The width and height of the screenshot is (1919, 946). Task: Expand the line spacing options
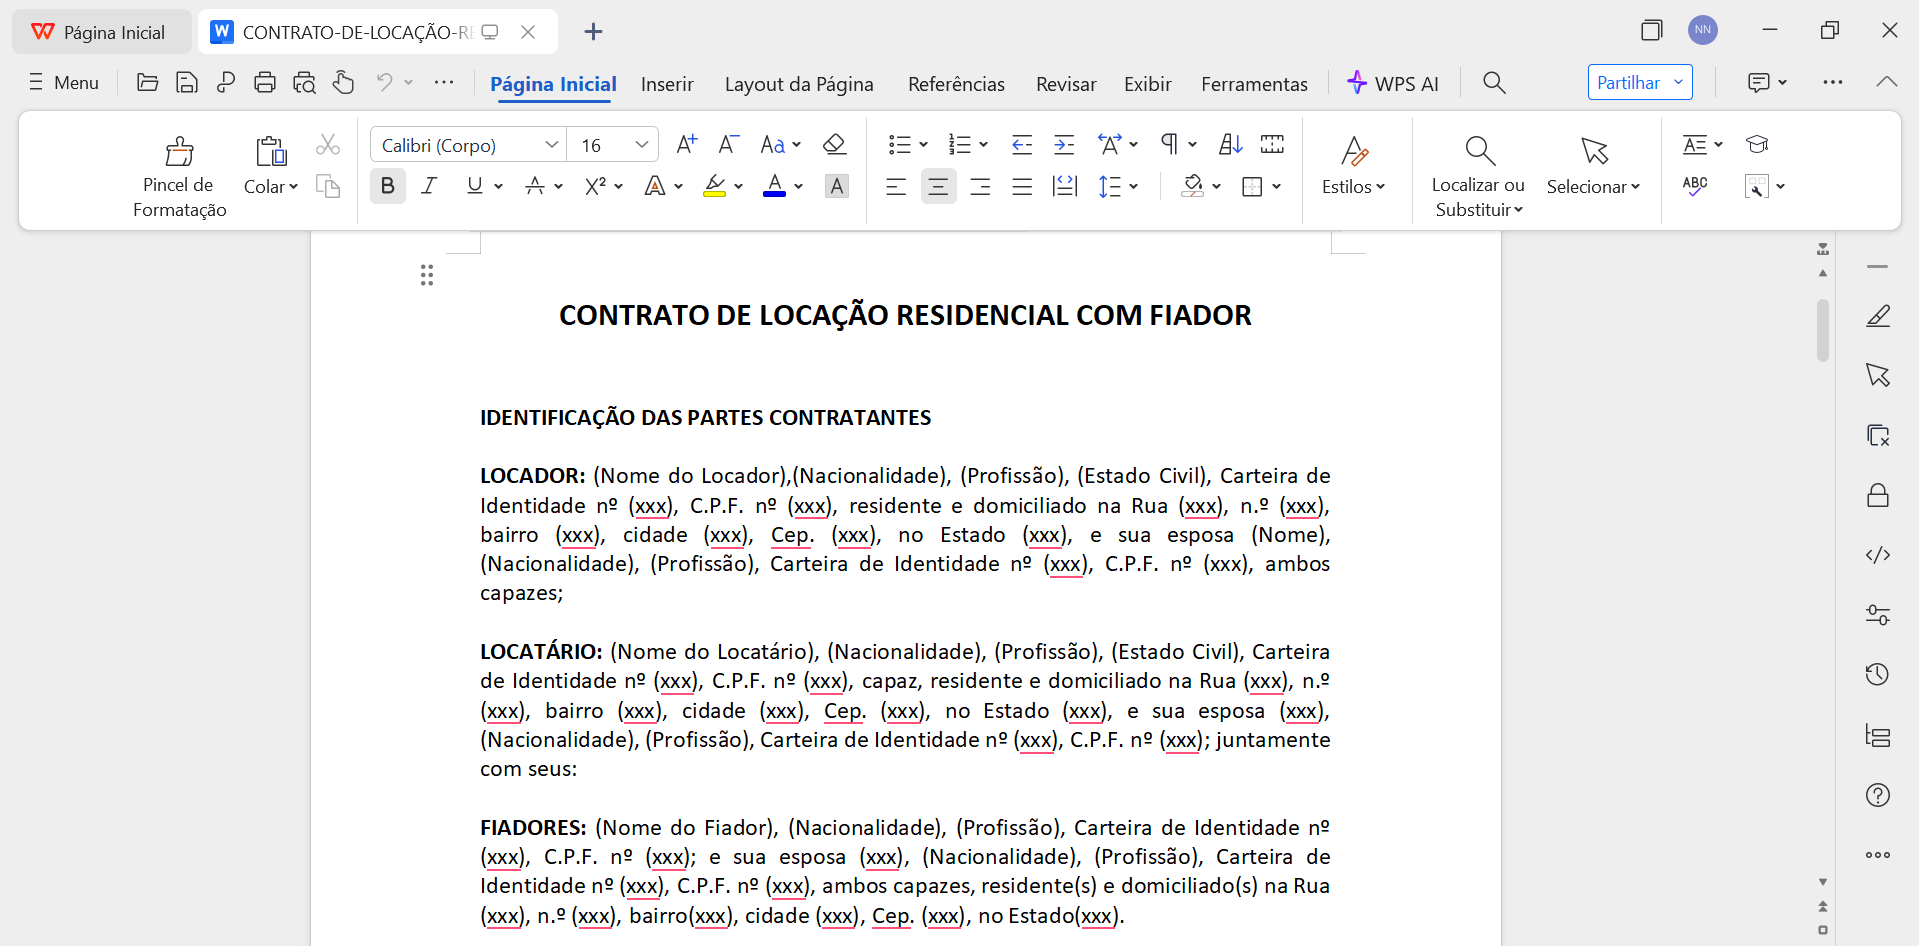pos(1117,186)
